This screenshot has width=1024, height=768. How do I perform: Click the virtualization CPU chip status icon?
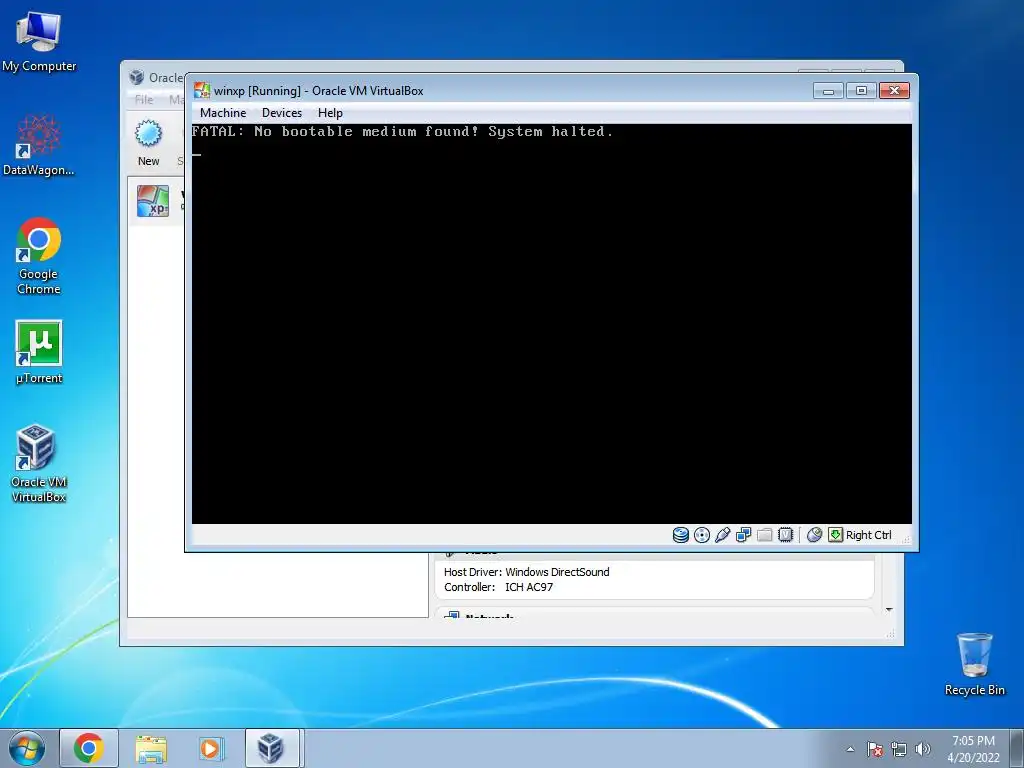tap(786, 535)
